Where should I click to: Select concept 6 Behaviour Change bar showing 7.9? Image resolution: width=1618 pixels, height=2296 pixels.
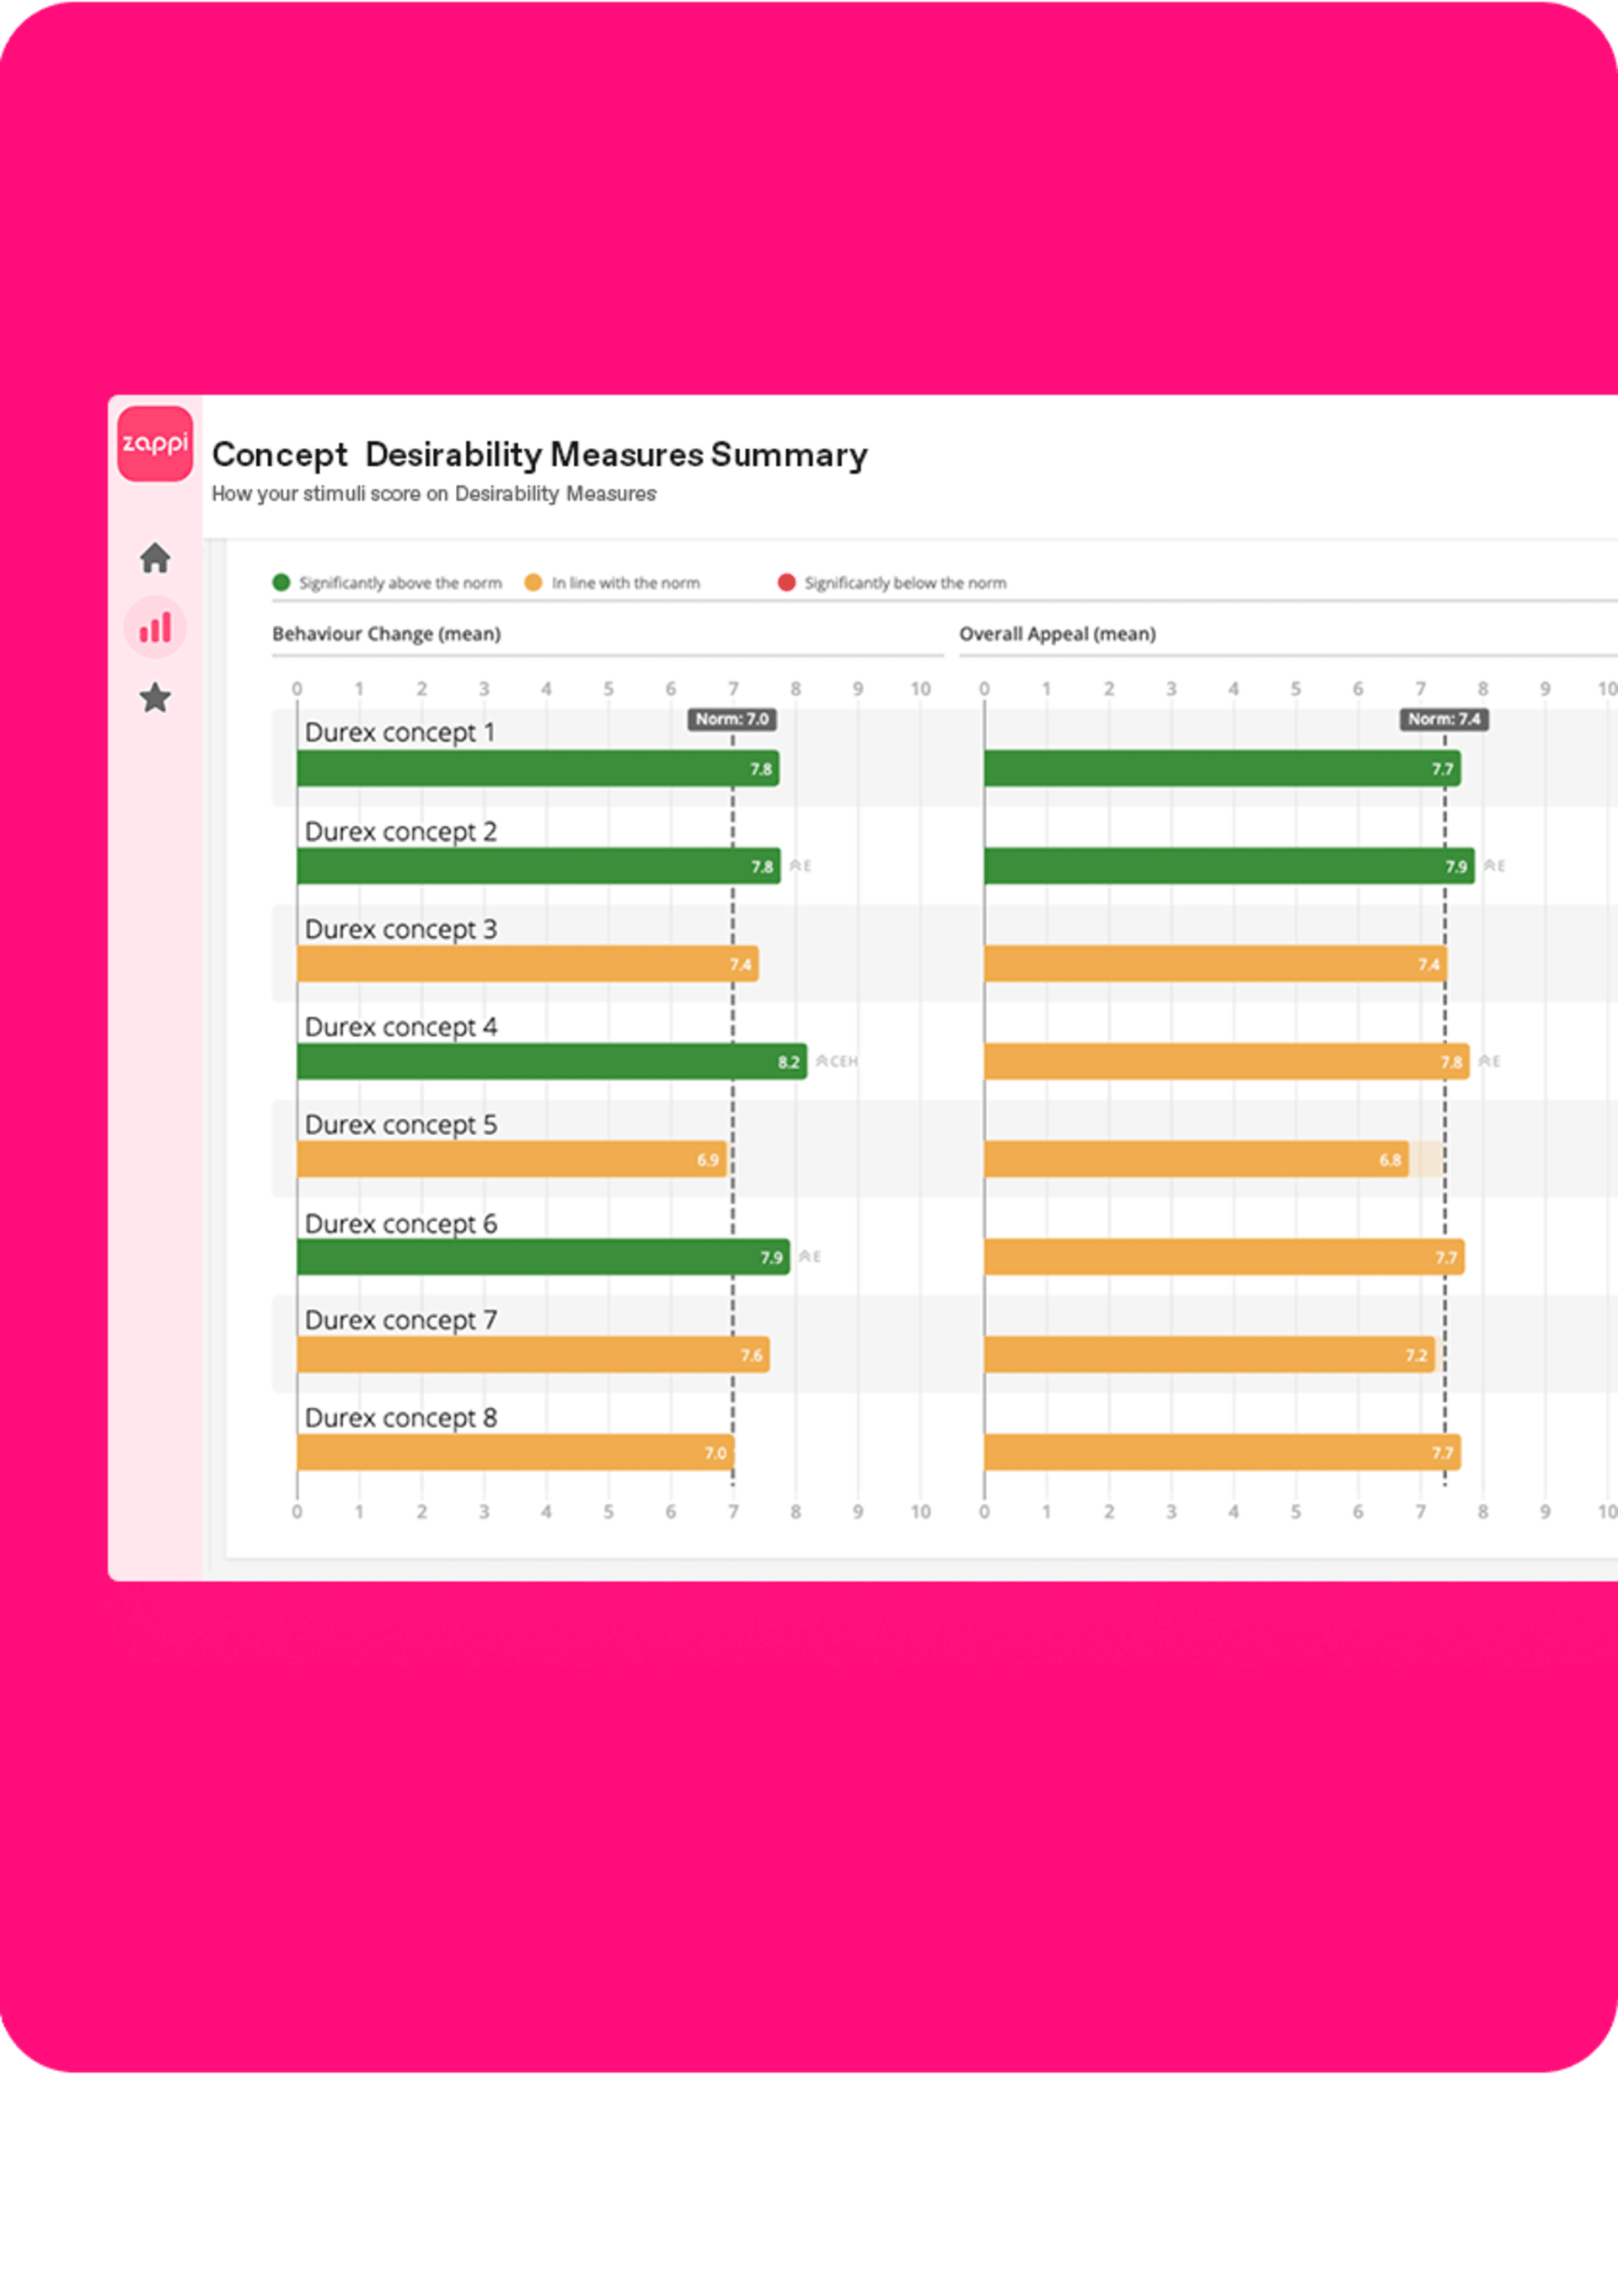click(543, 1257)
